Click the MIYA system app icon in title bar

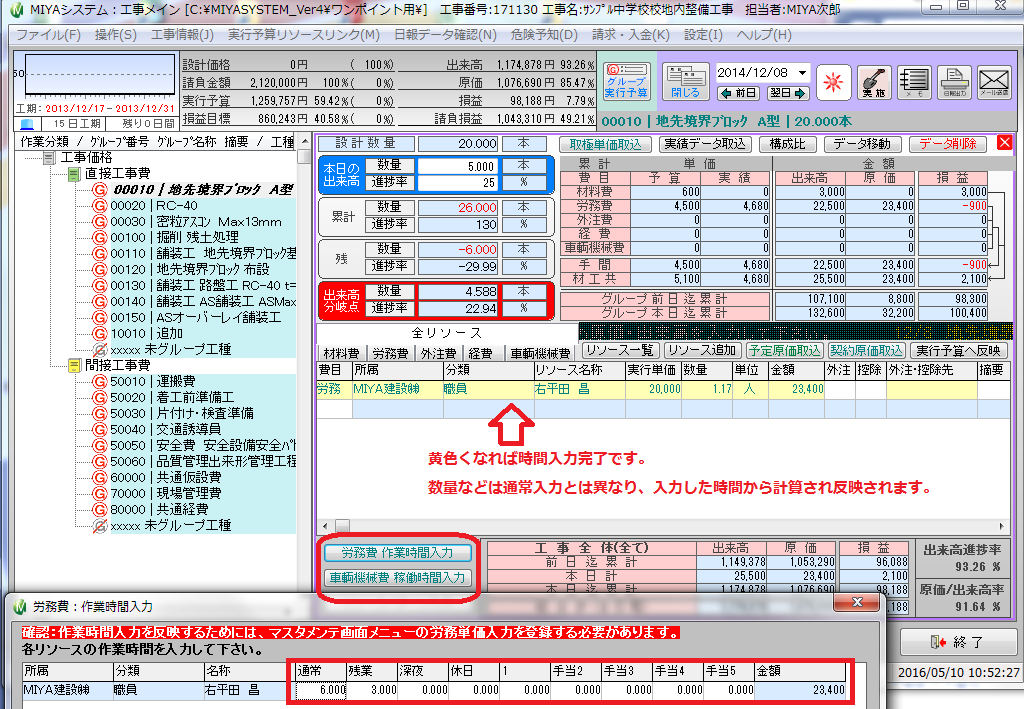(x=17, y=9)
